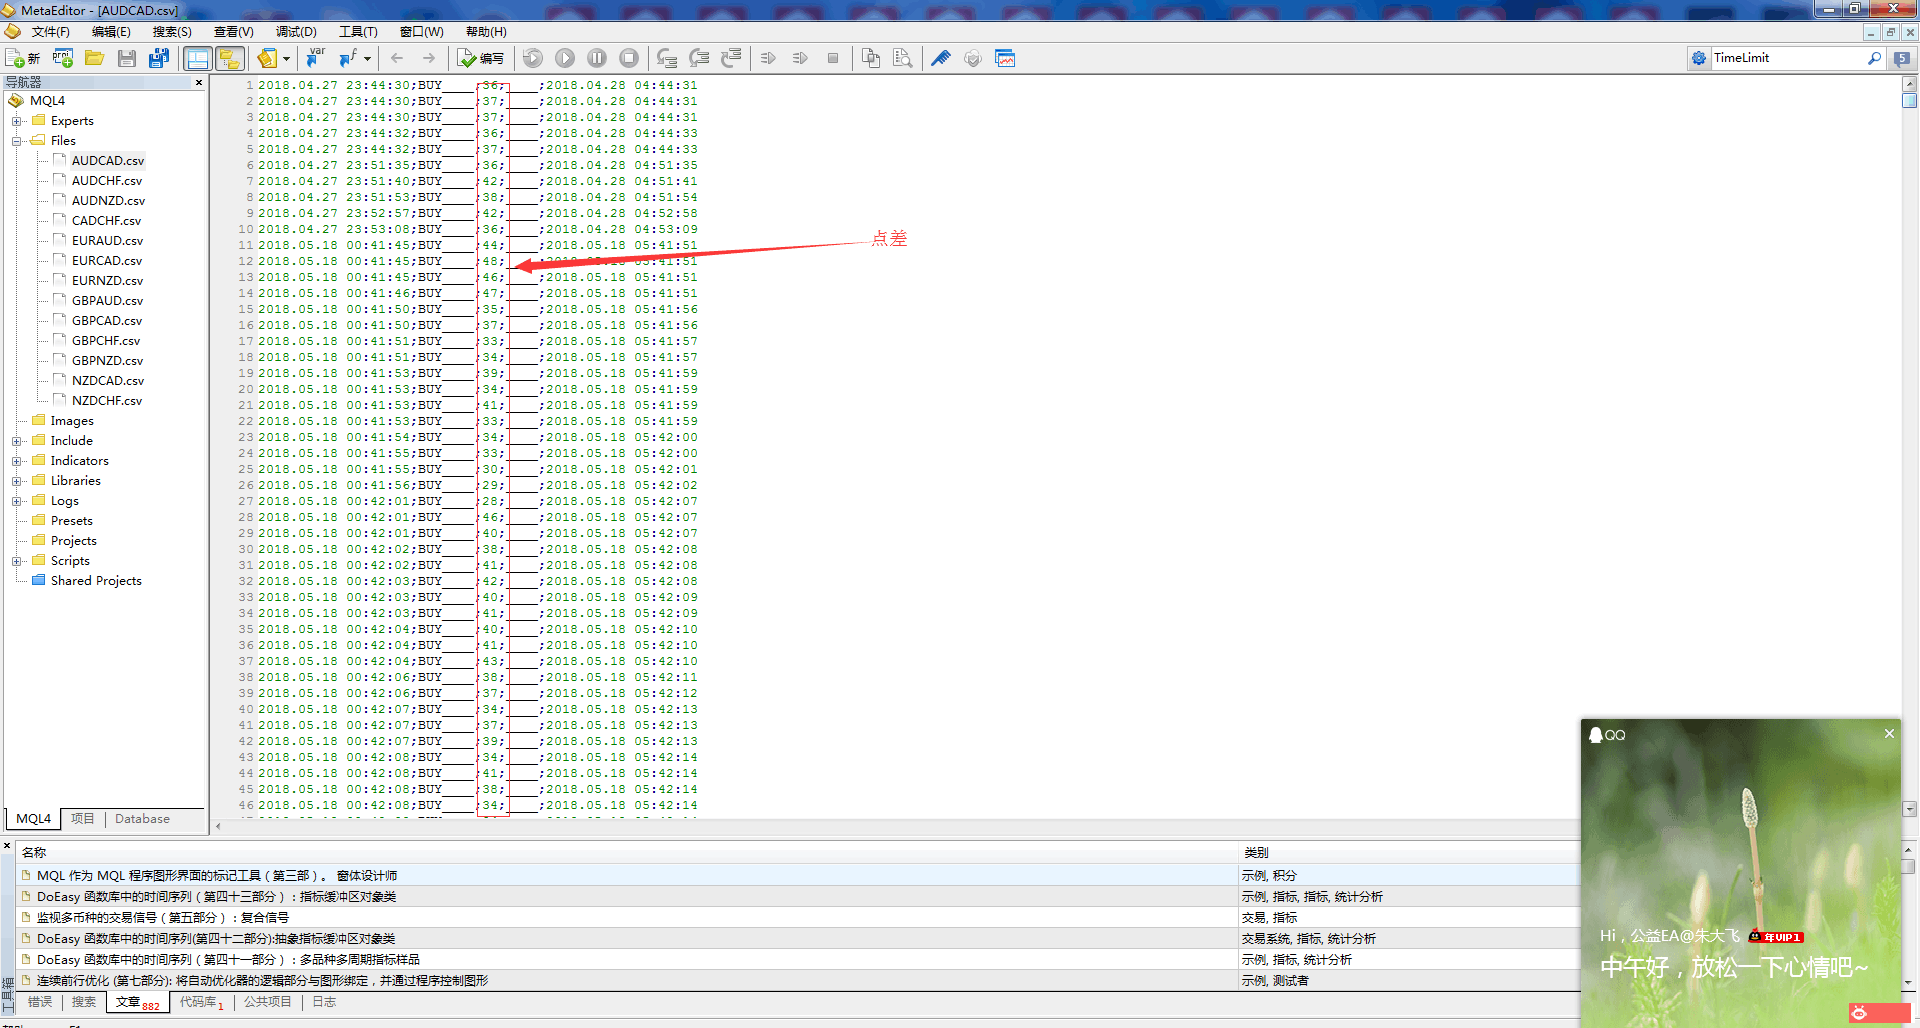
Task: Open the 搜索(S) menu
Action: pyautogui.click(x=172, y=32)
